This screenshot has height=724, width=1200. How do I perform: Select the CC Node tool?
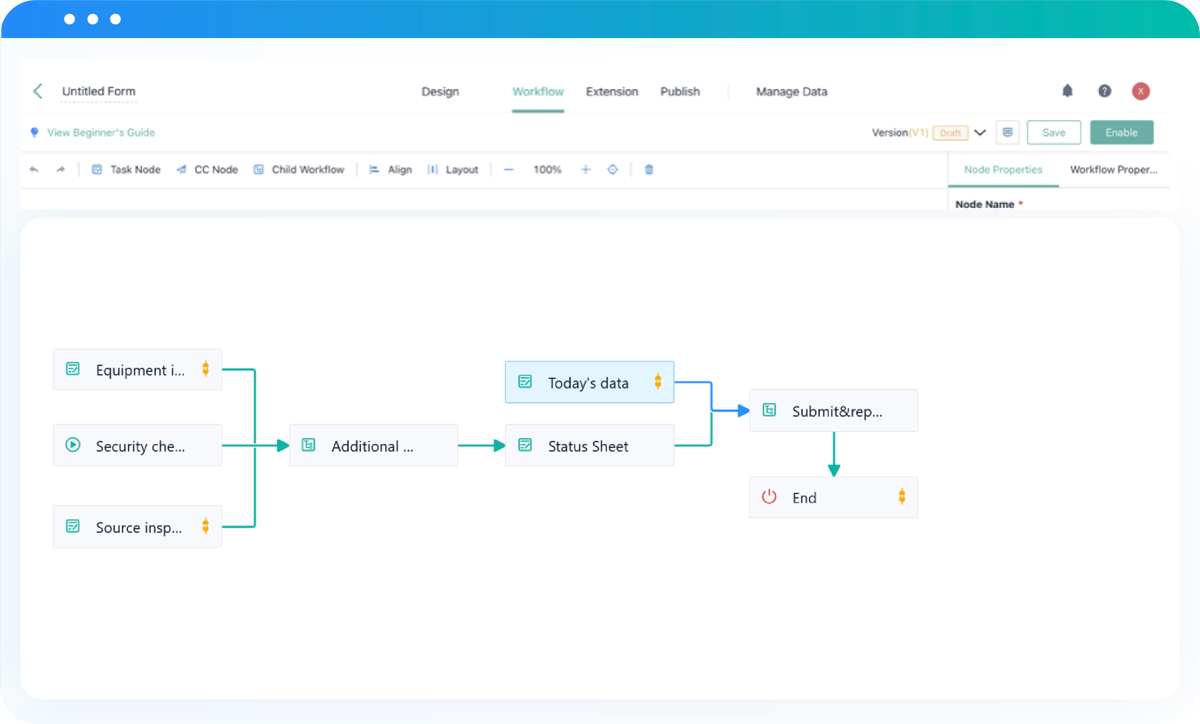coord(207,169)
